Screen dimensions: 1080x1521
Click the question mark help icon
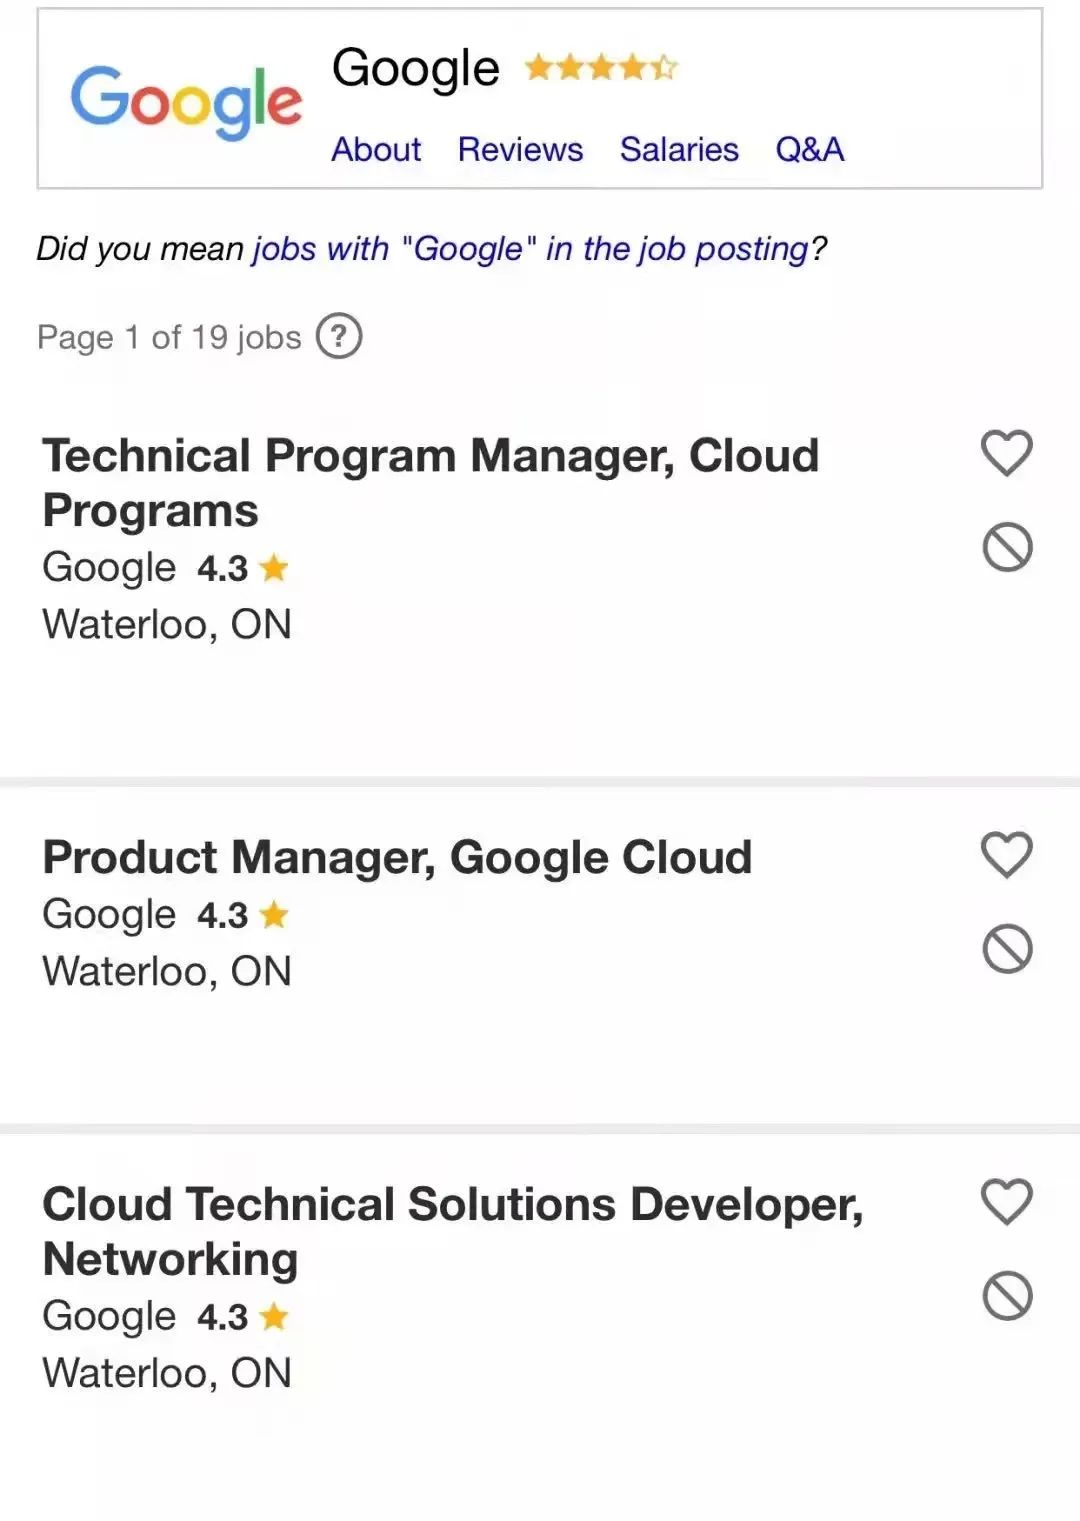click(x=339, y=336)
